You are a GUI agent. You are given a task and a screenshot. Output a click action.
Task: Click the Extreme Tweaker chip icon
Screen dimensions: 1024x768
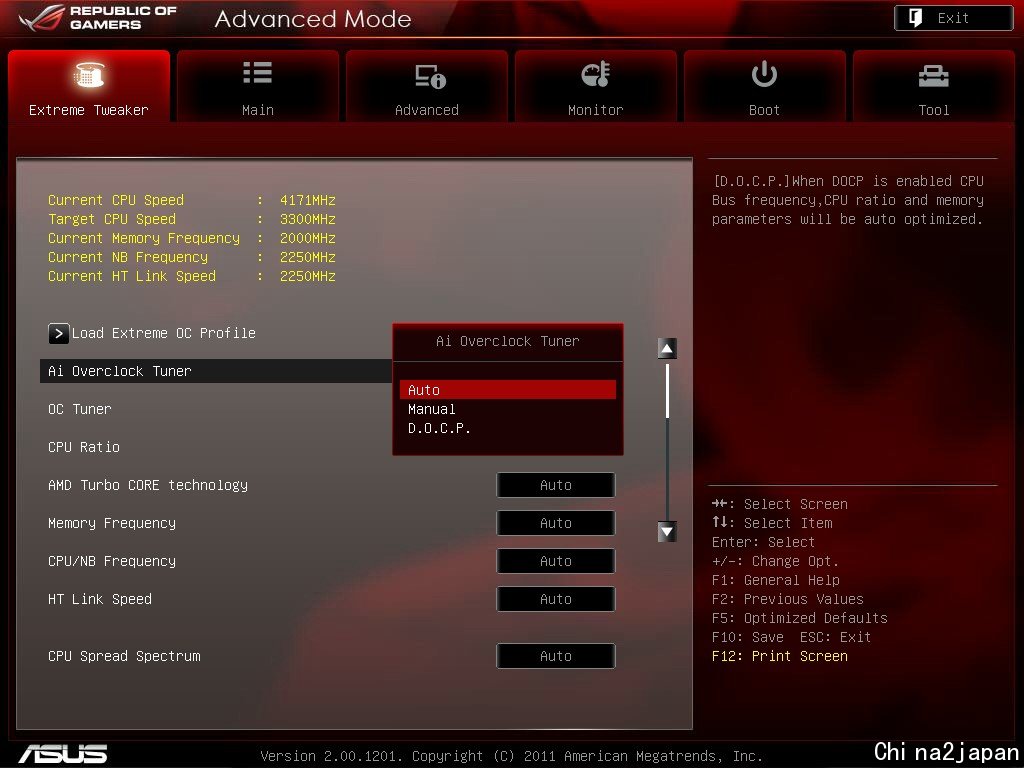89,74
